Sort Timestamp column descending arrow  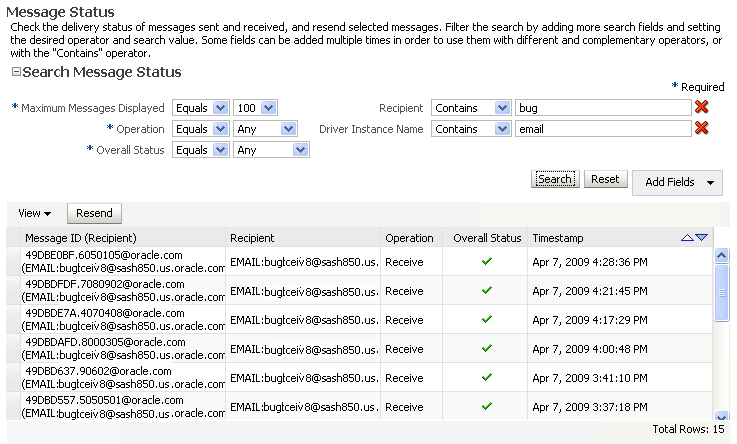(x=701, y=238)
